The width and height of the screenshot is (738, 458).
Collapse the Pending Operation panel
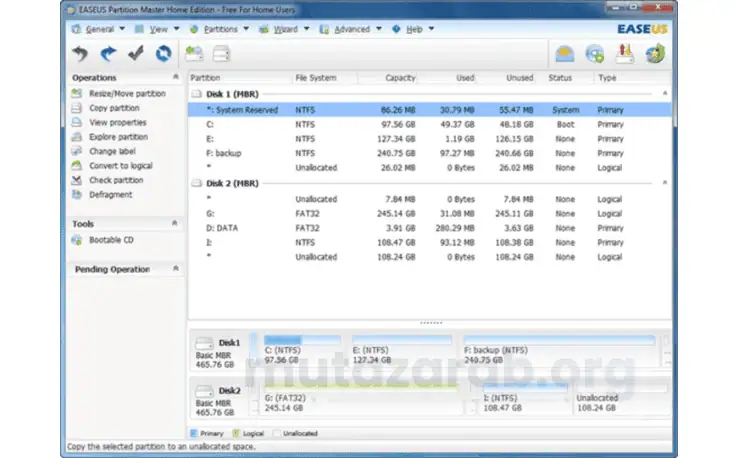click(176, 268)
